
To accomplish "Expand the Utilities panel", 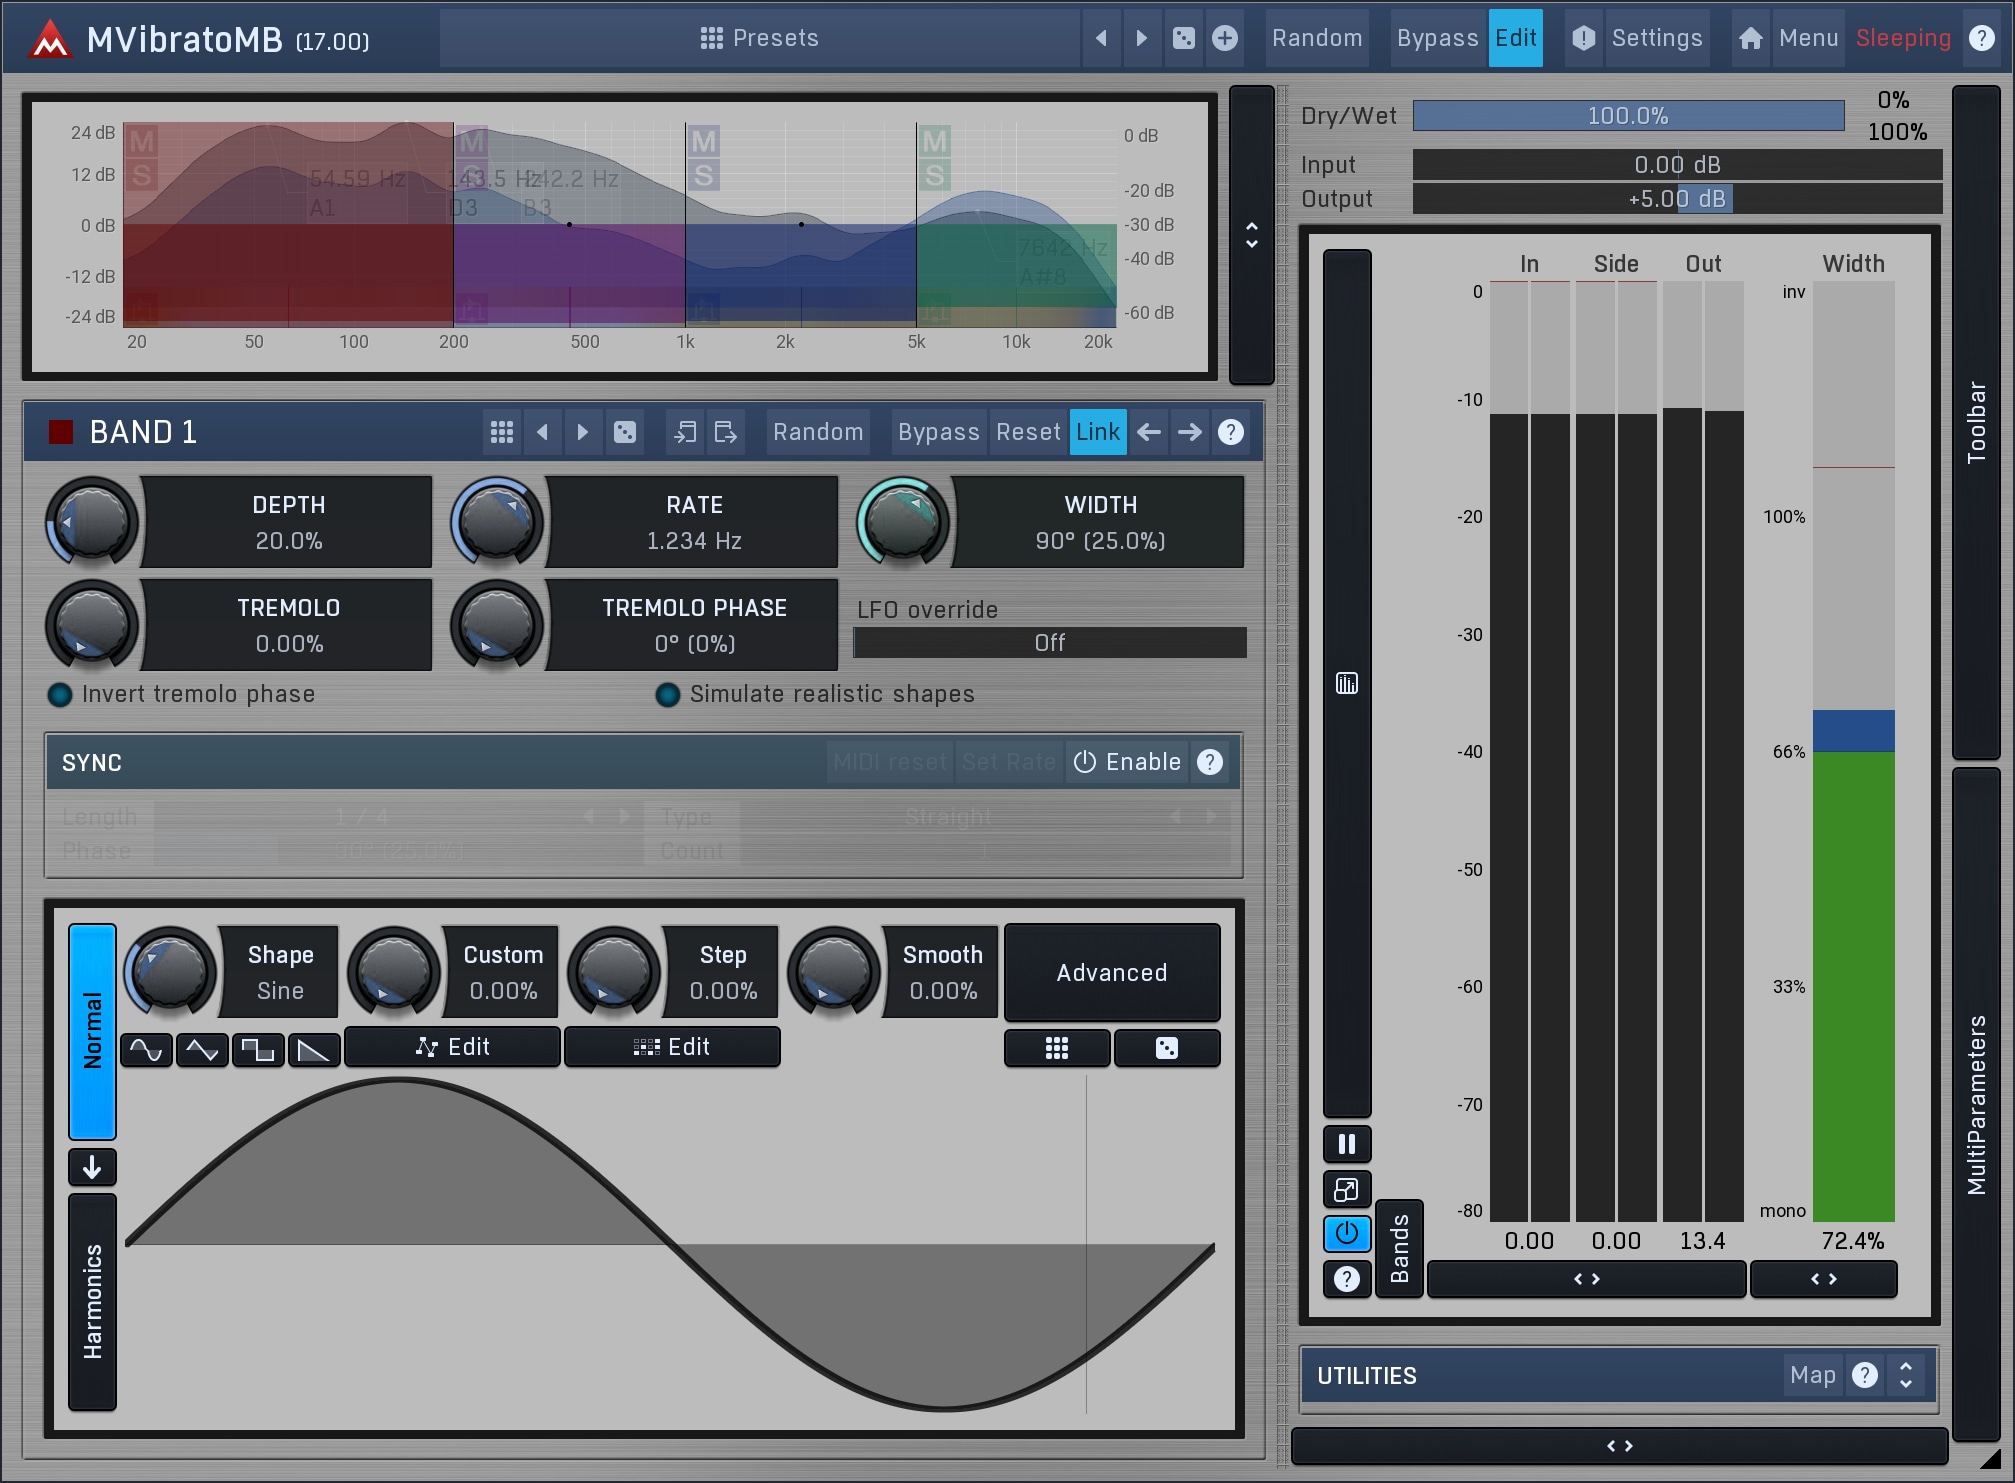I will coord(1905,1376).
